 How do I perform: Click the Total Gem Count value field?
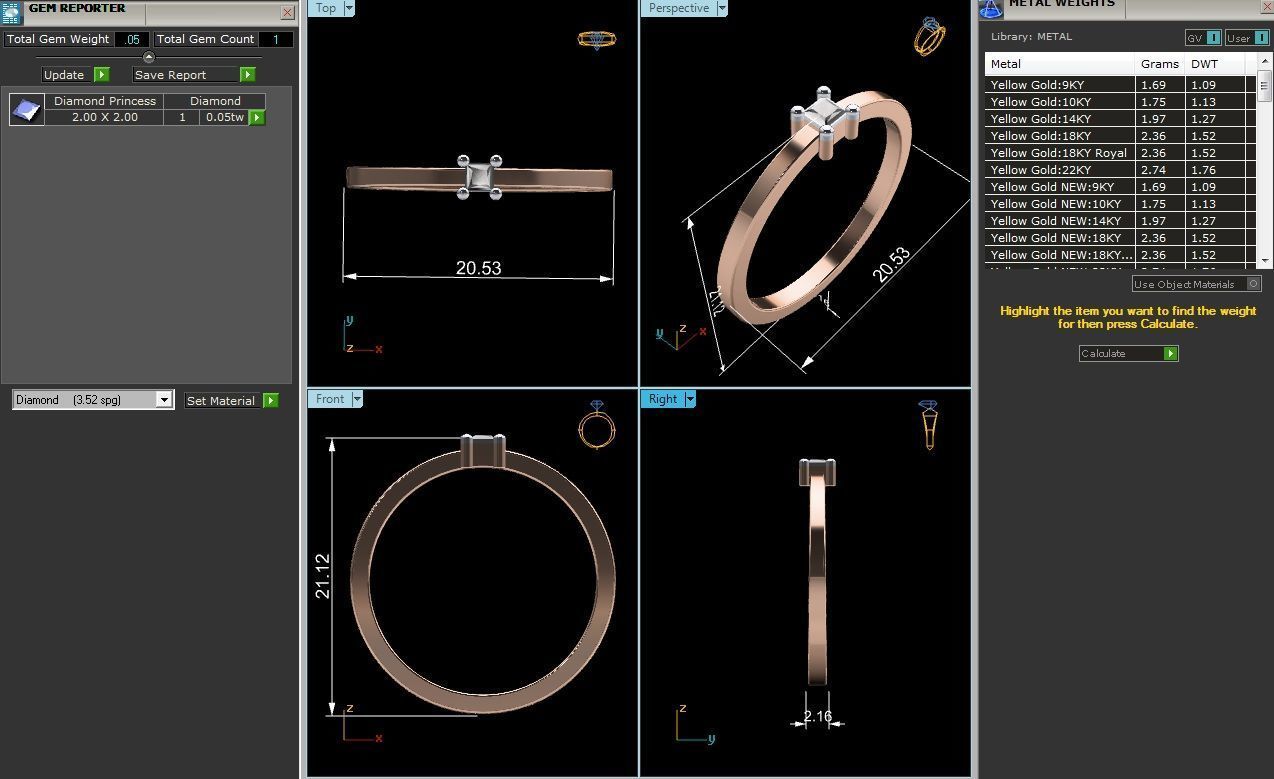(276, 40)
